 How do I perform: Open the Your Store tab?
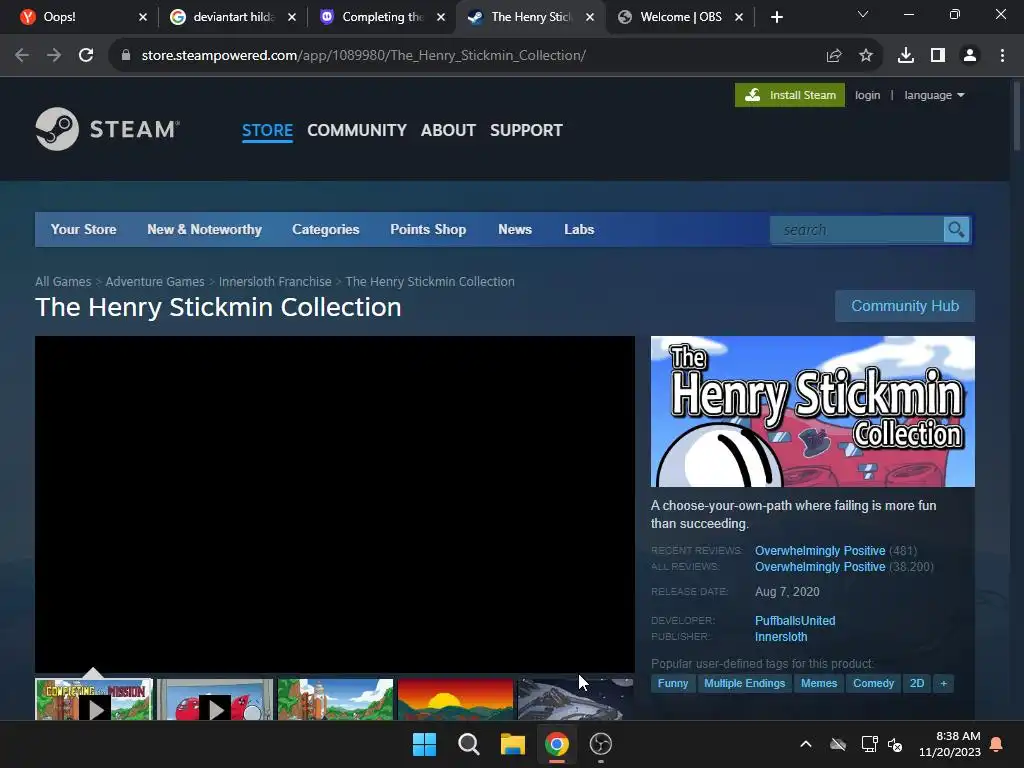coord(84,229)
